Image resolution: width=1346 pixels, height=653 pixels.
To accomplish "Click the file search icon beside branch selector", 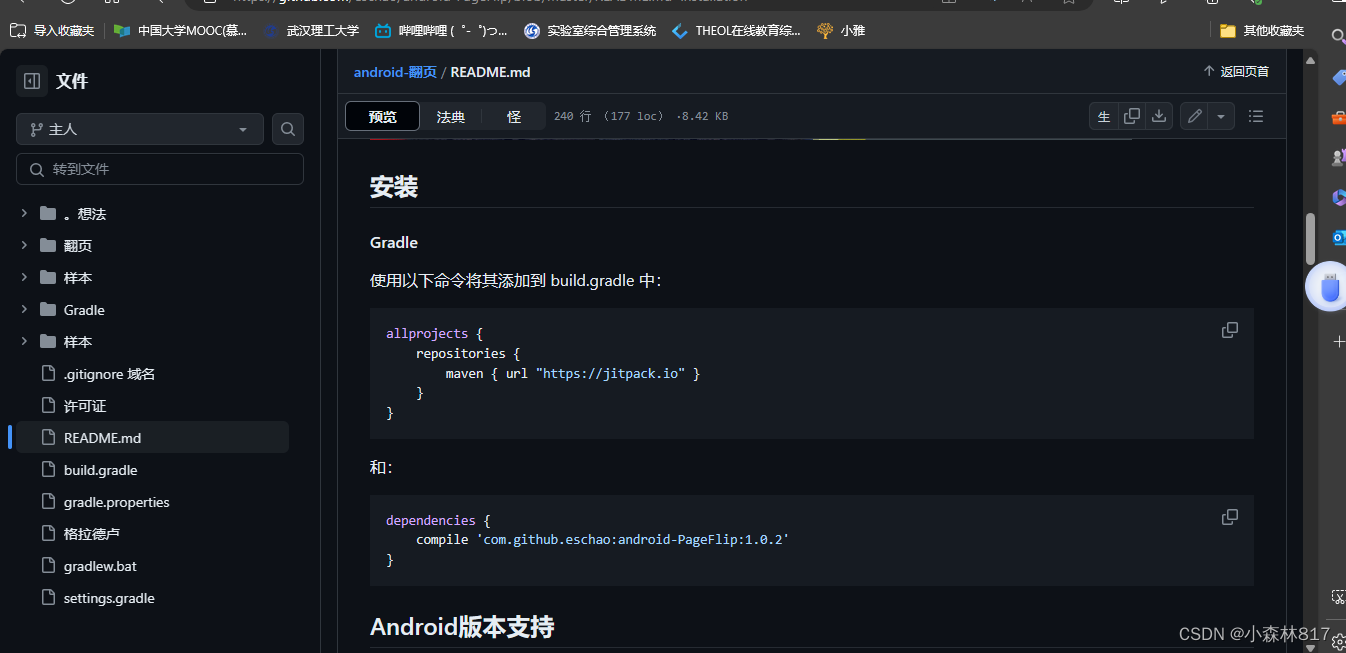I will [287, 129].
